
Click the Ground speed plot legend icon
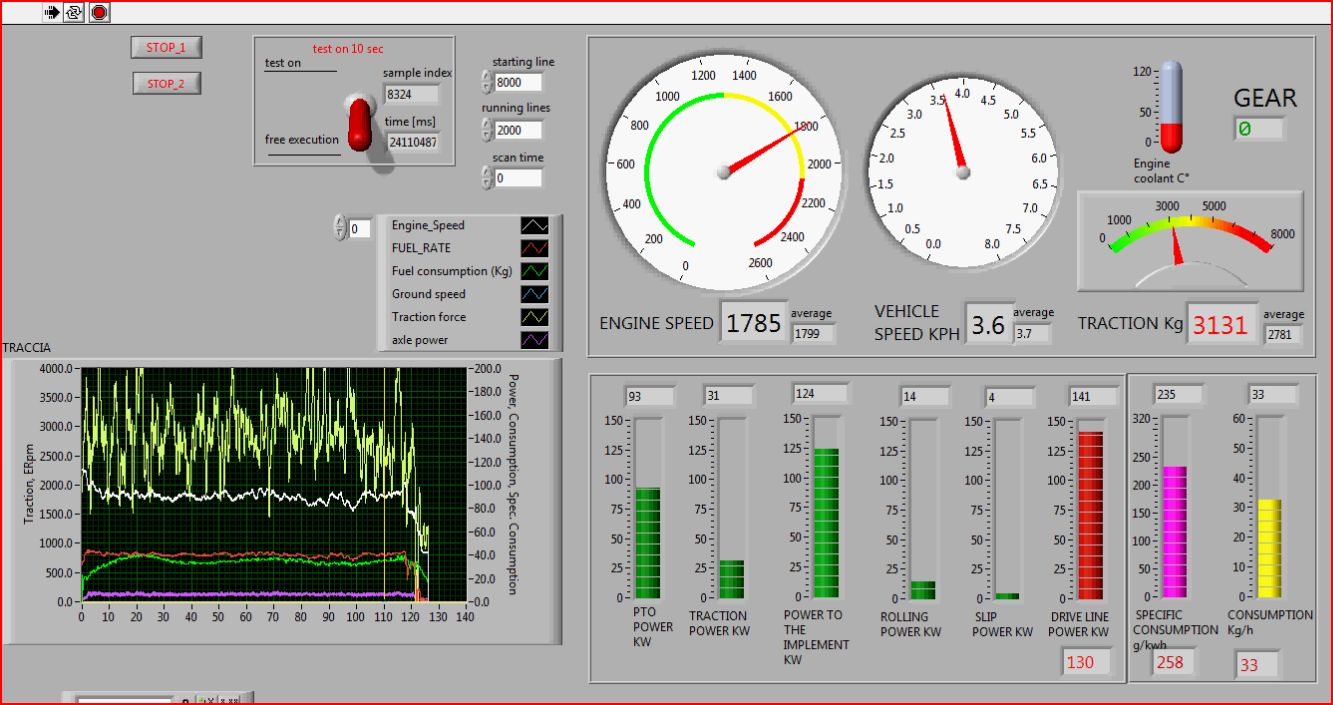point(534,295)
